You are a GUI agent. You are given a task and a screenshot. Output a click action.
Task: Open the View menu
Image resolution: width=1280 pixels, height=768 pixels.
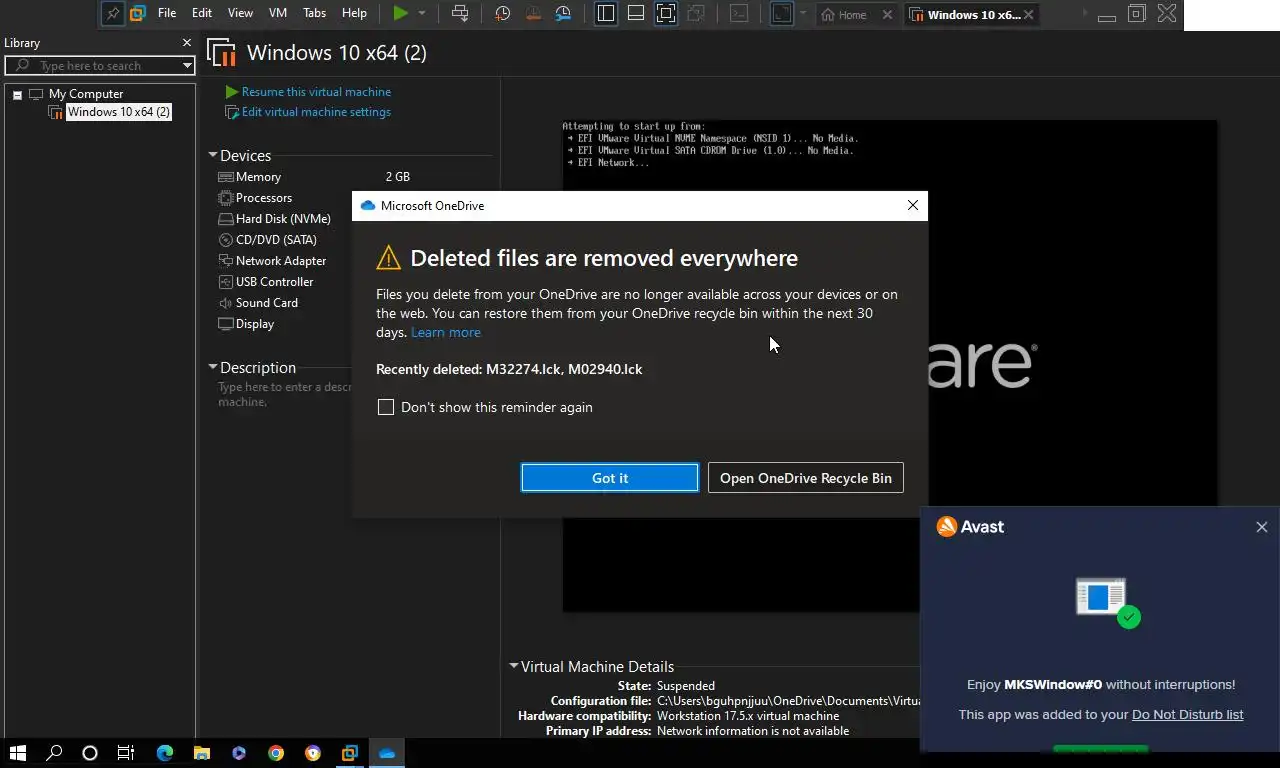tap(240, 13)
